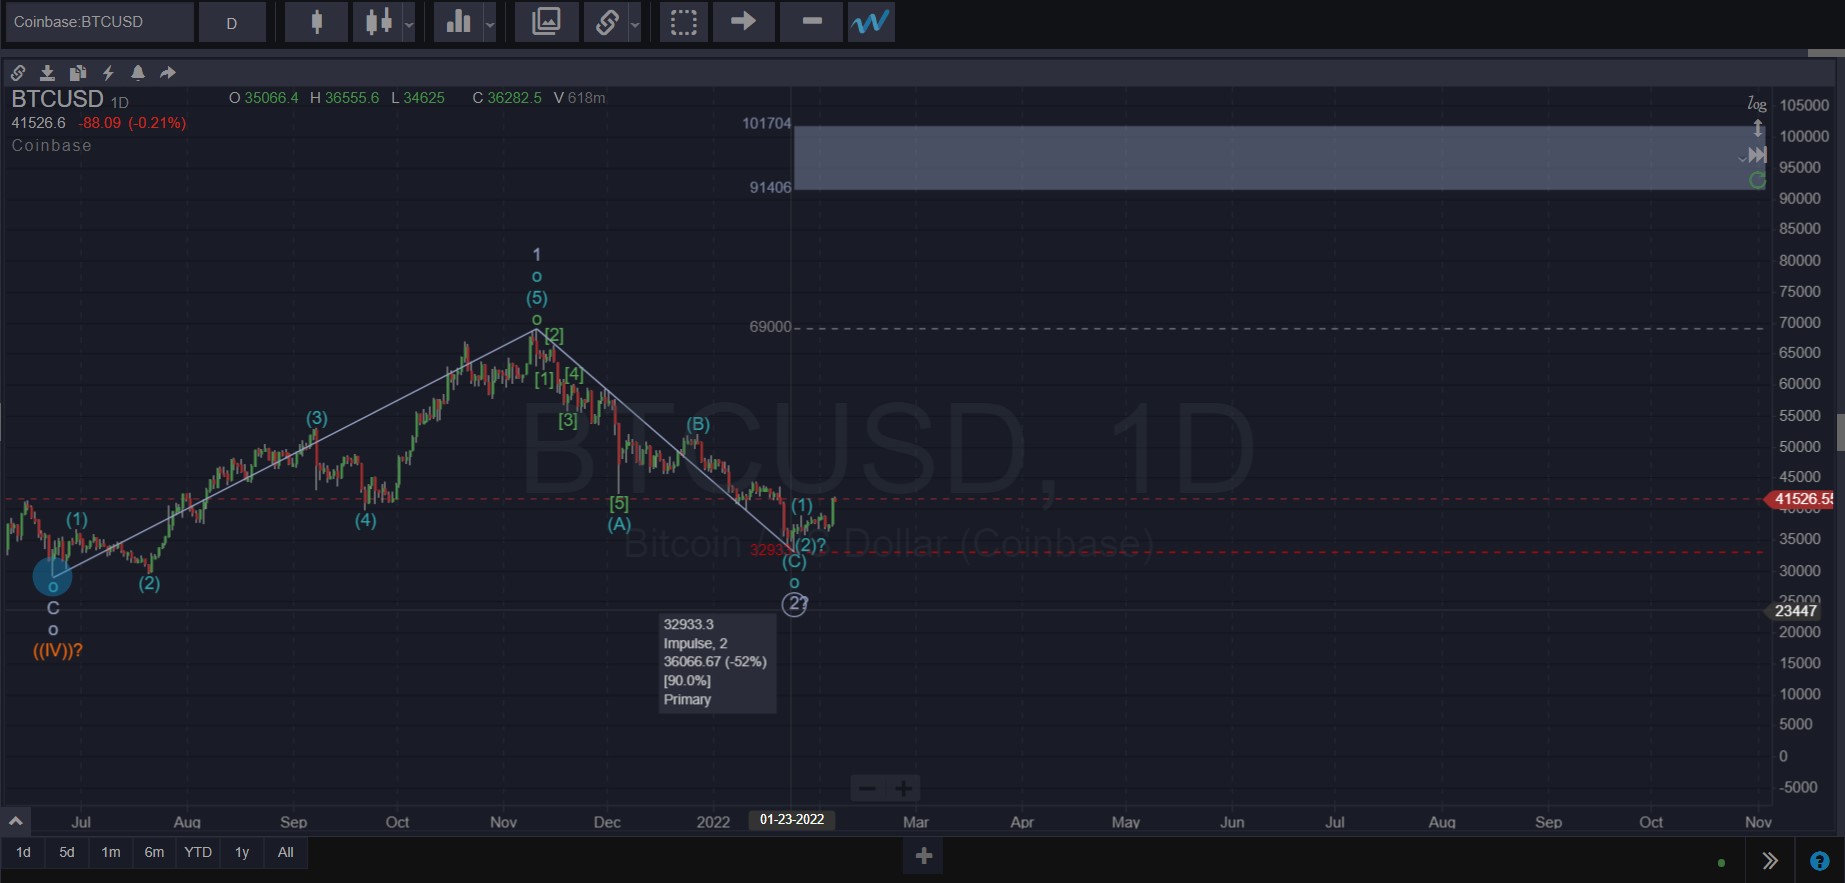Screen dimensions: 1845x883
Task: Click the image gallery snapshot icon
Action: [x=546, y=22]
